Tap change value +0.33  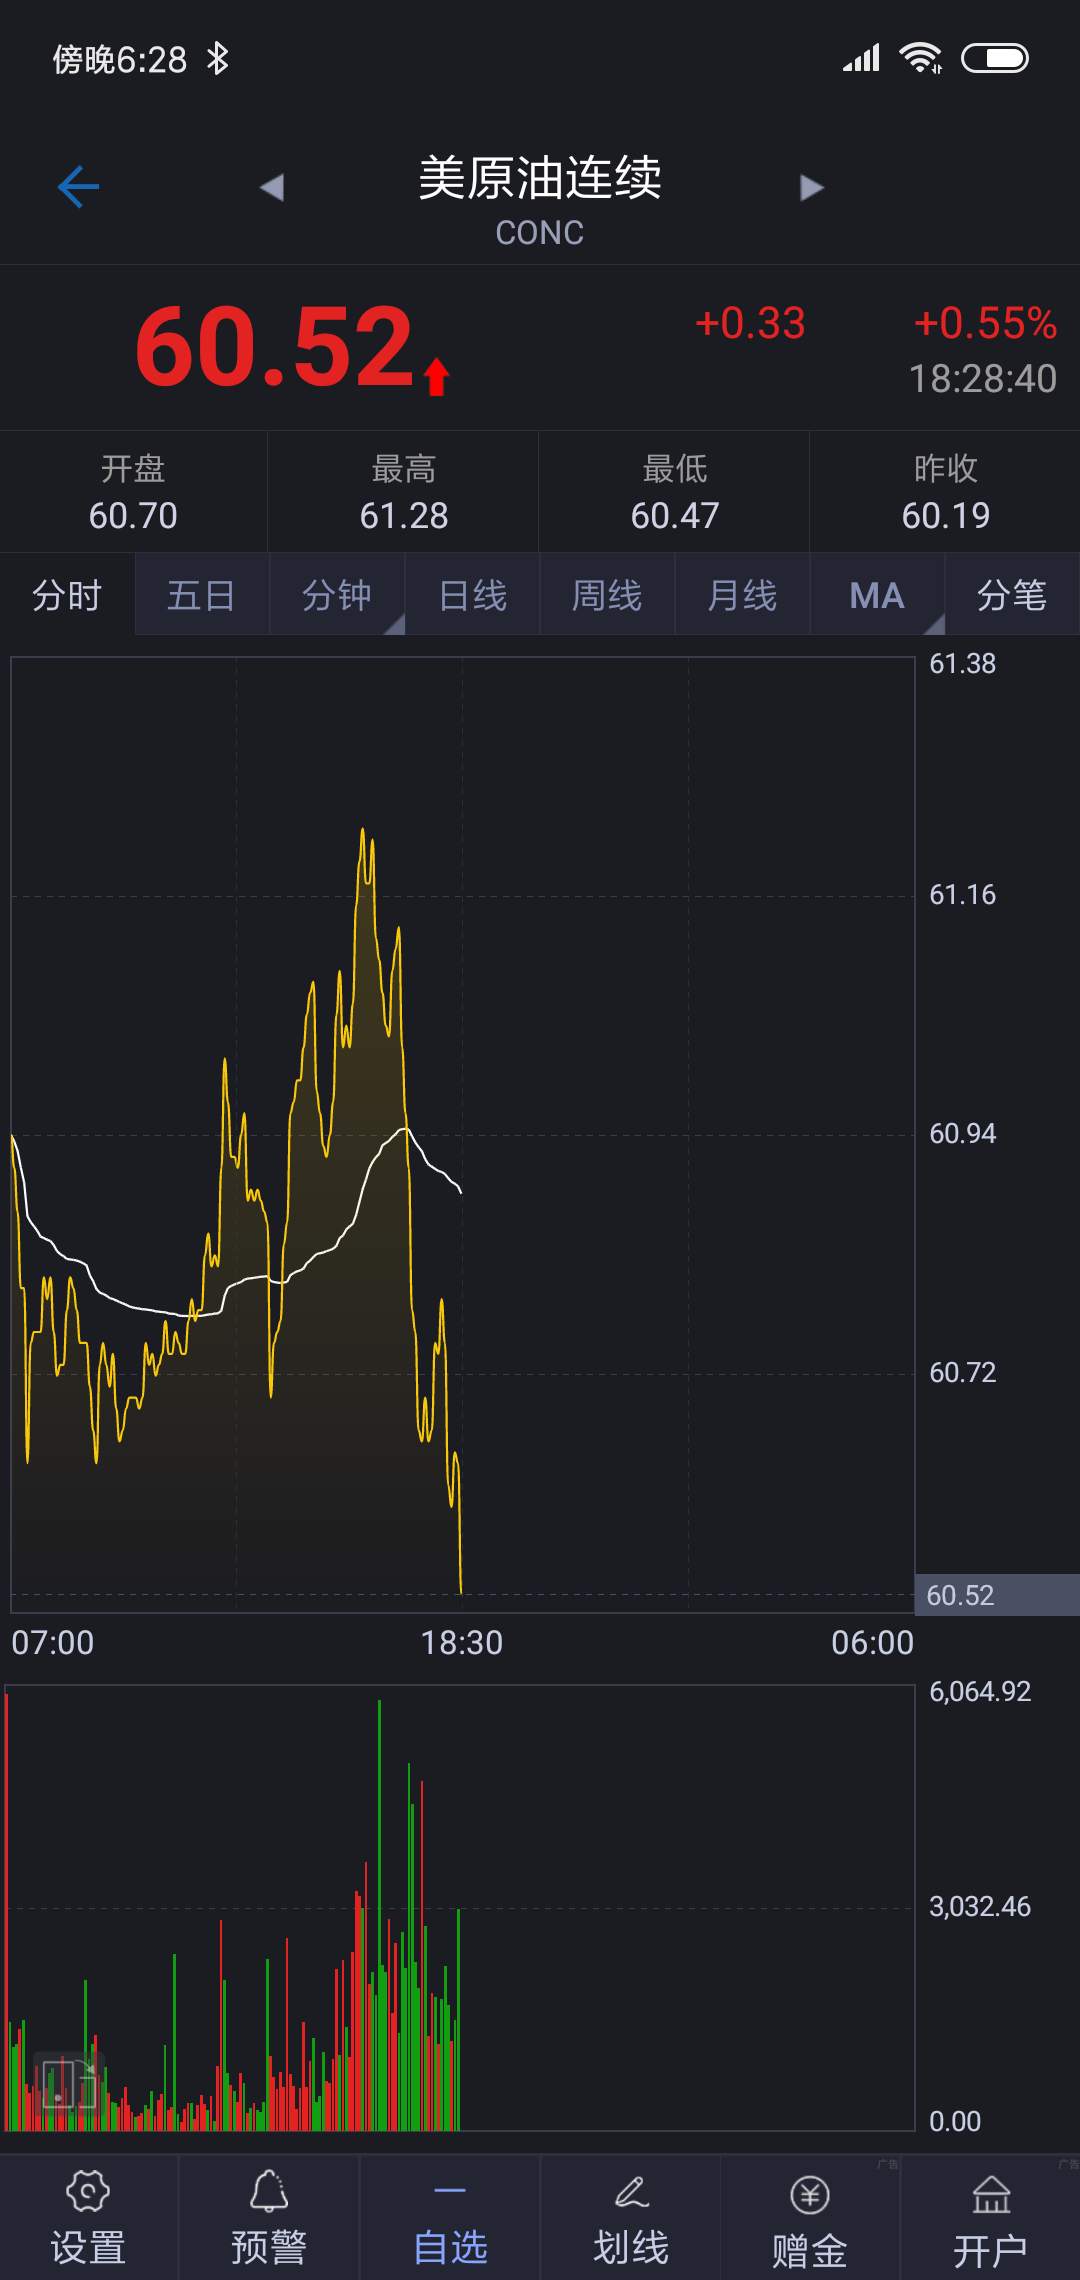click(750, 323)
